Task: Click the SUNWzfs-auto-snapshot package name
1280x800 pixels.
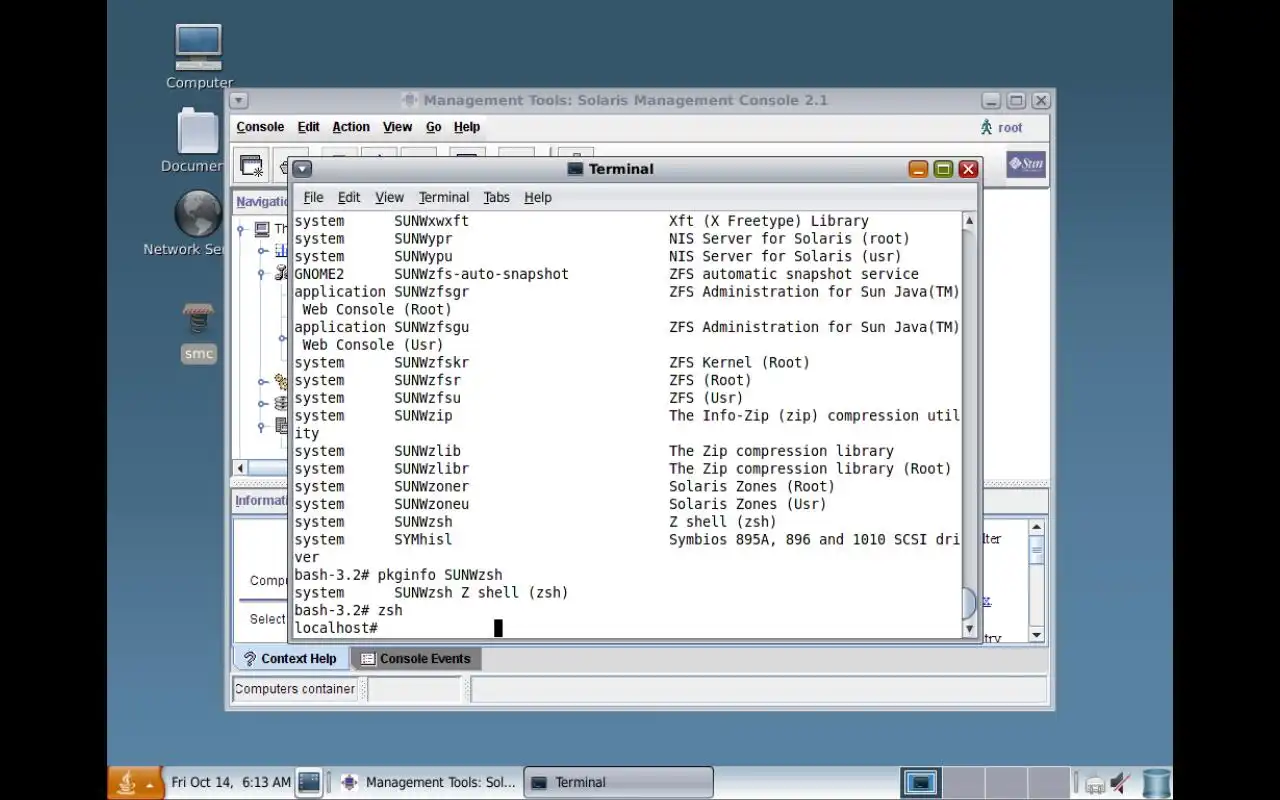Action: (x=481, y=274)
